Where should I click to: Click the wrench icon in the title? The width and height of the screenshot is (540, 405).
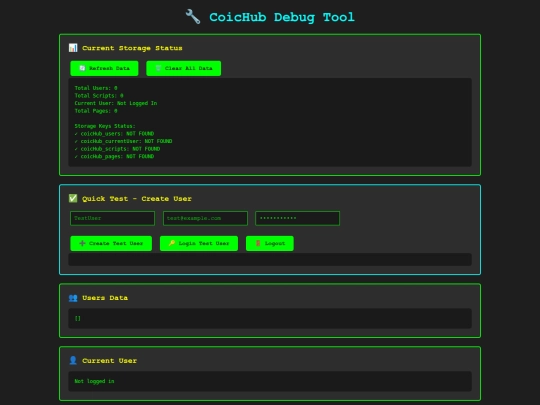click(193, 17)
